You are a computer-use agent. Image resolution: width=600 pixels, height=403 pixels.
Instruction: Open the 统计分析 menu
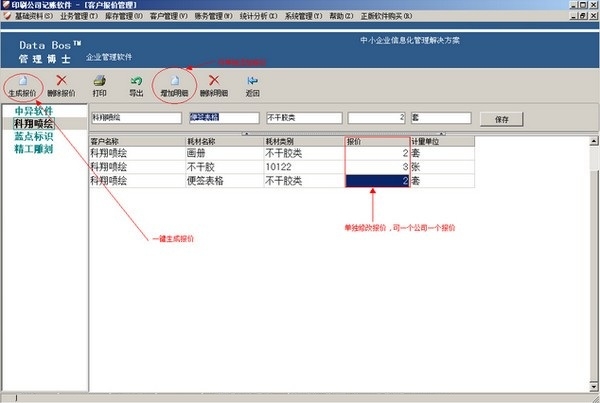pos(258,16)
